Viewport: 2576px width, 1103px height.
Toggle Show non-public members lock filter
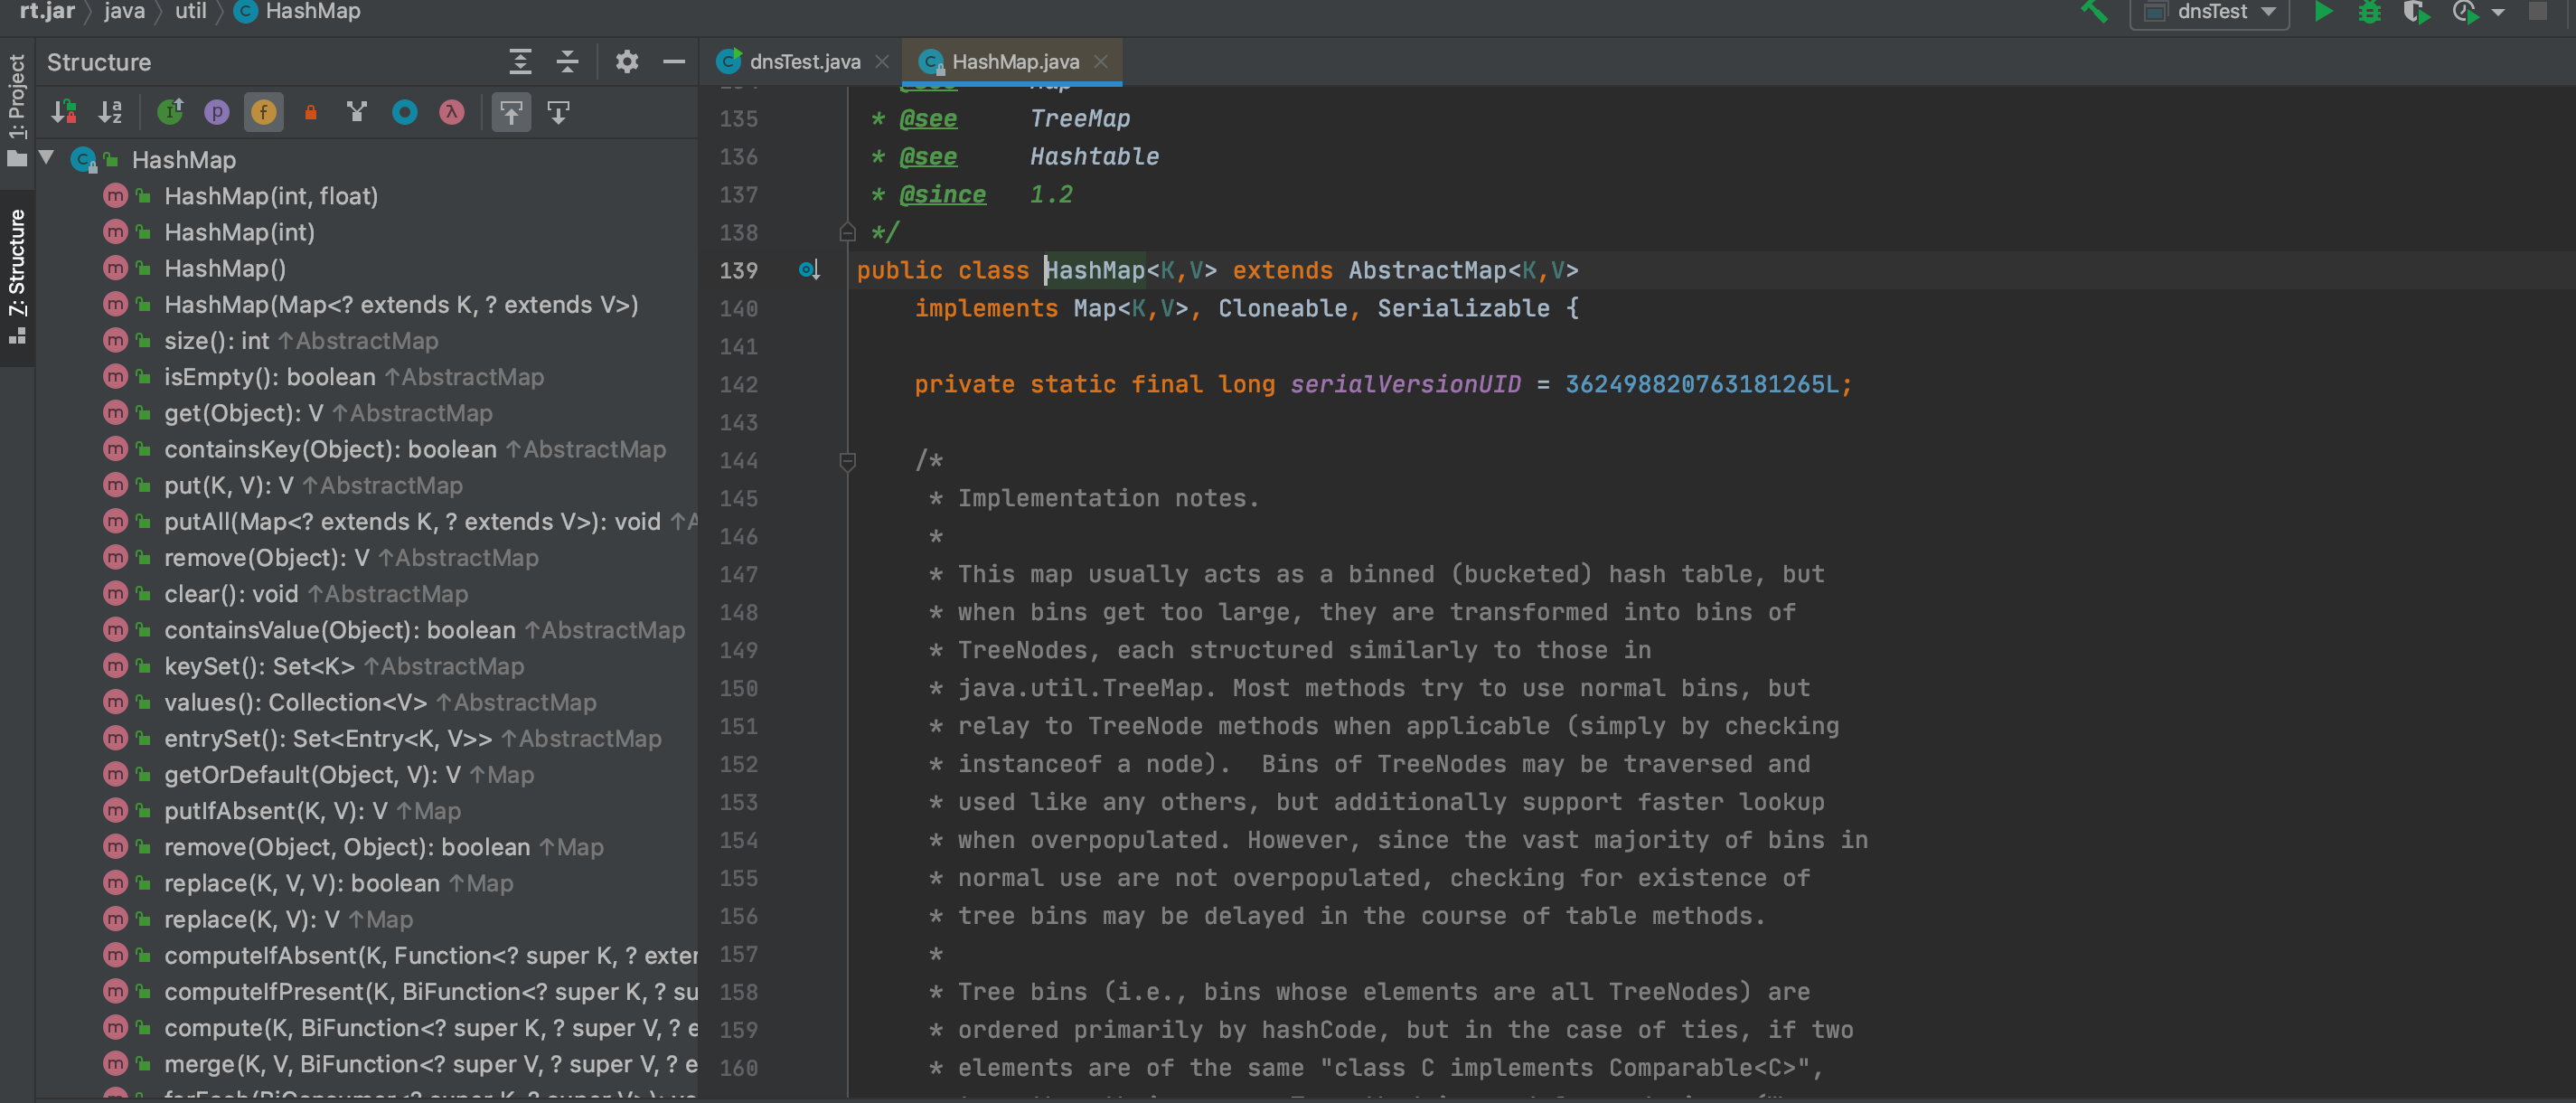coord(311,112)
